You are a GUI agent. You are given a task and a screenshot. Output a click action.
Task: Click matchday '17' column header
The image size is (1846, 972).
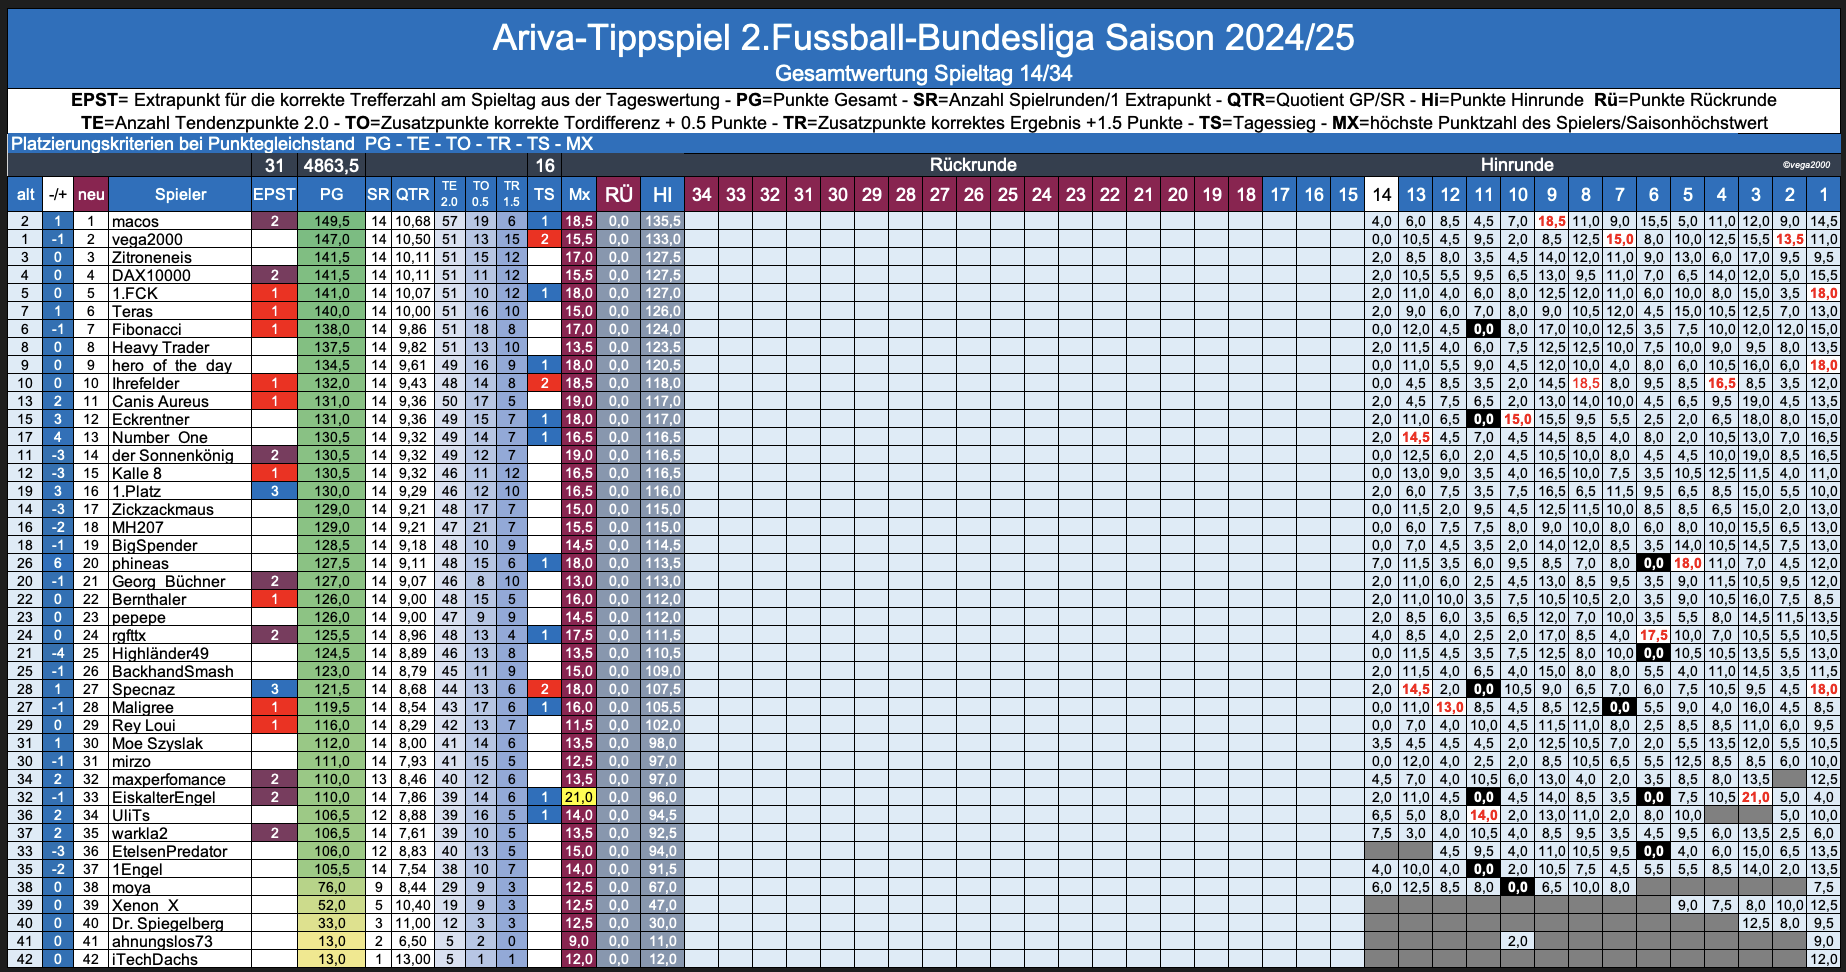pyautogui.click(x=1280, y=194)
